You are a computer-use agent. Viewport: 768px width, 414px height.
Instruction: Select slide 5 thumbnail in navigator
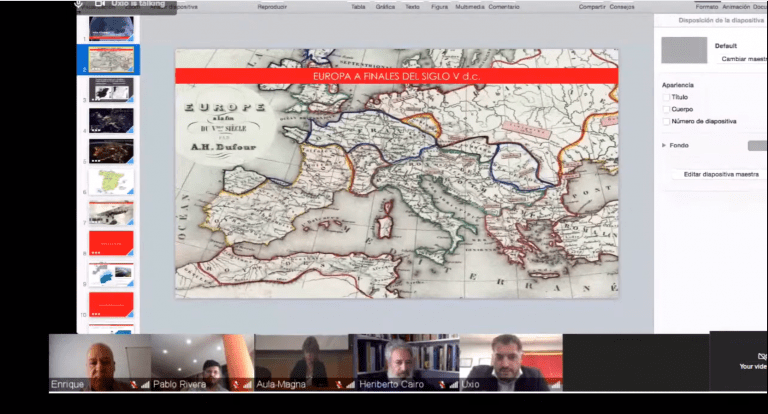coord(111,151)
